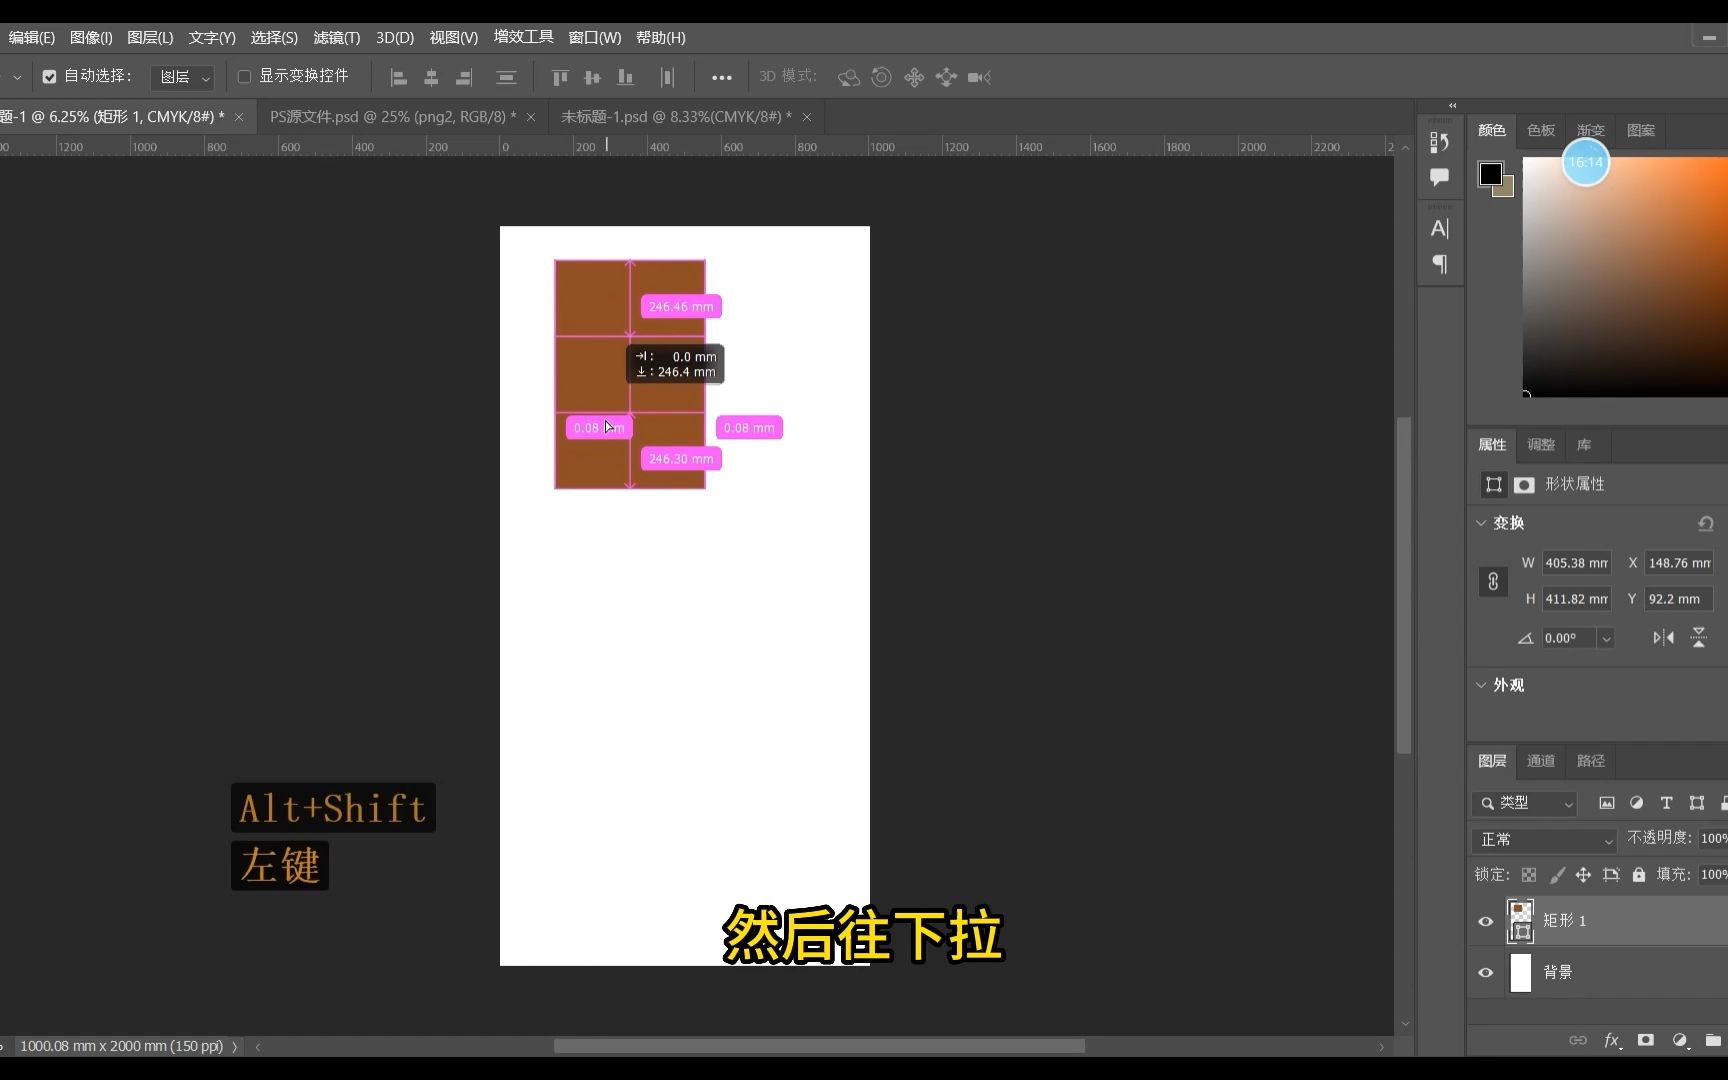Click the foreground black color swatch

click(x=1490, y=173)
